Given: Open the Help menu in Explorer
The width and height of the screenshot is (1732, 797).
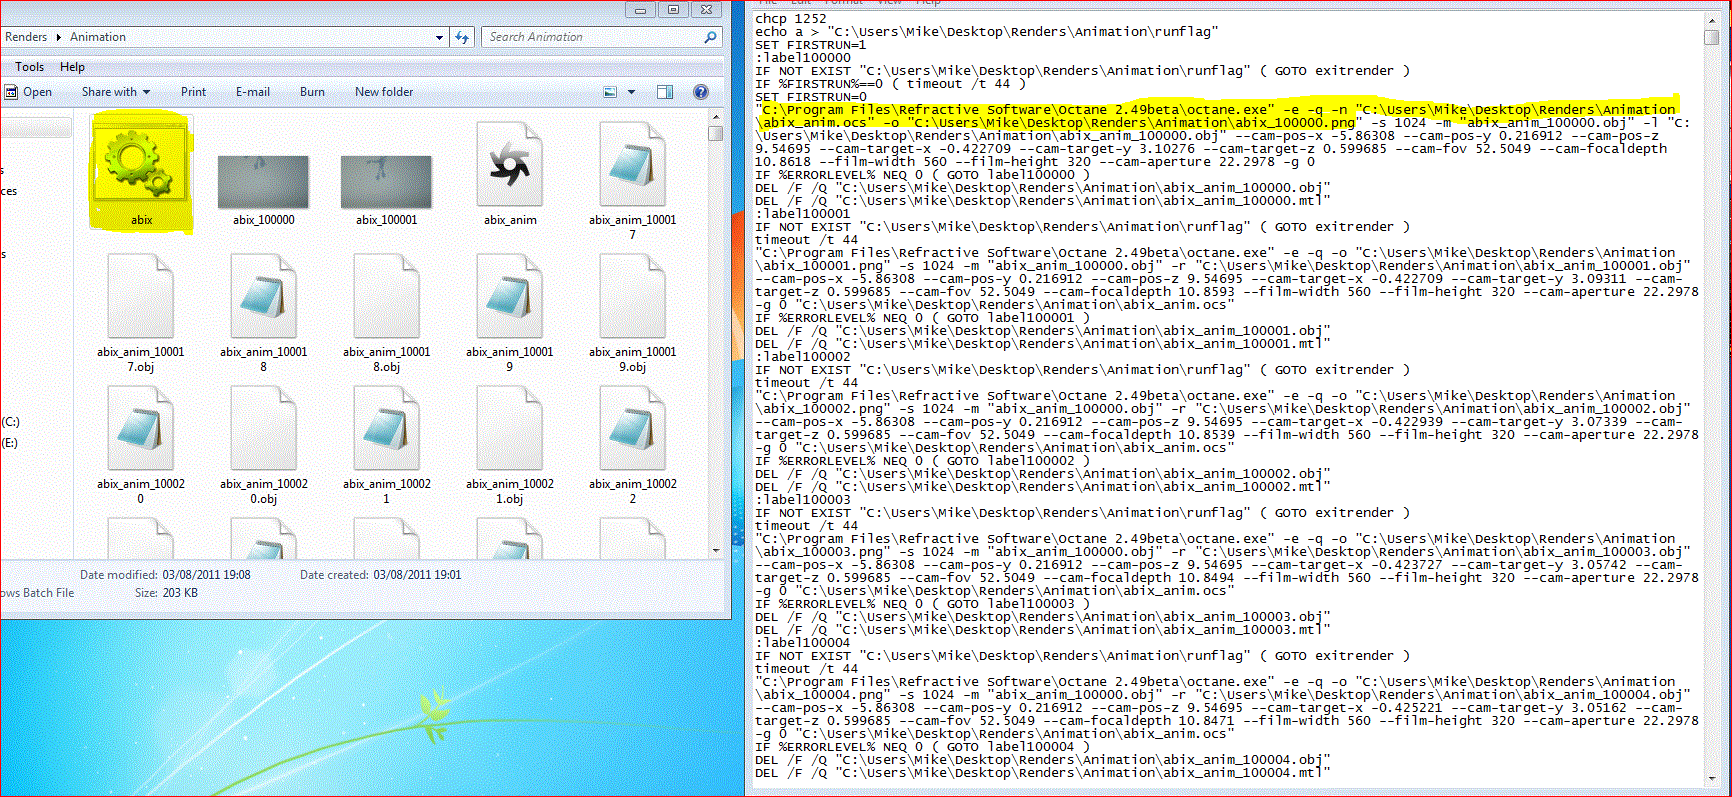Looking at the screenshot, I should point(72,67).
